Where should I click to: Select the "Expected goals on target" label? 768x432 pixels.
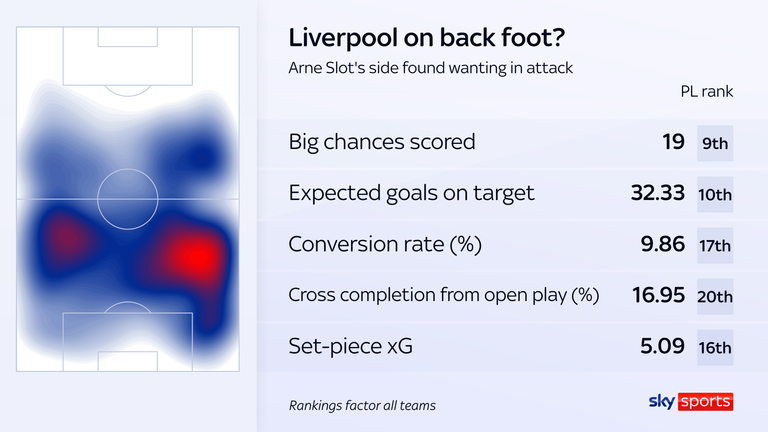[x=412, y=193]
